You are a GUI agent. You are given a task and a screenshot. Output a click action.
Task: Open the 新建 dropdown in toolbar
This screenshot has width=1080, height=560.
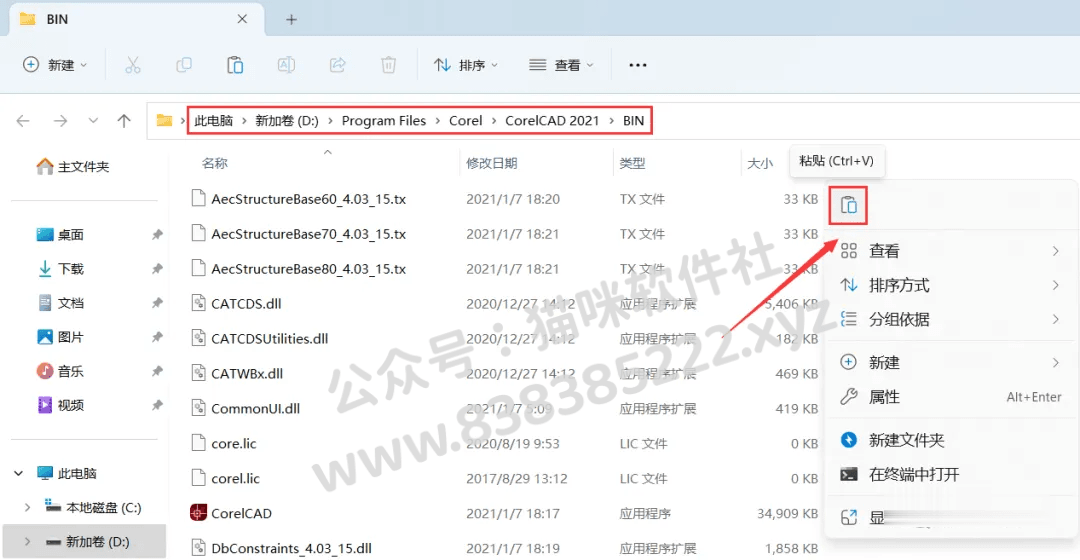coord(55,65)
